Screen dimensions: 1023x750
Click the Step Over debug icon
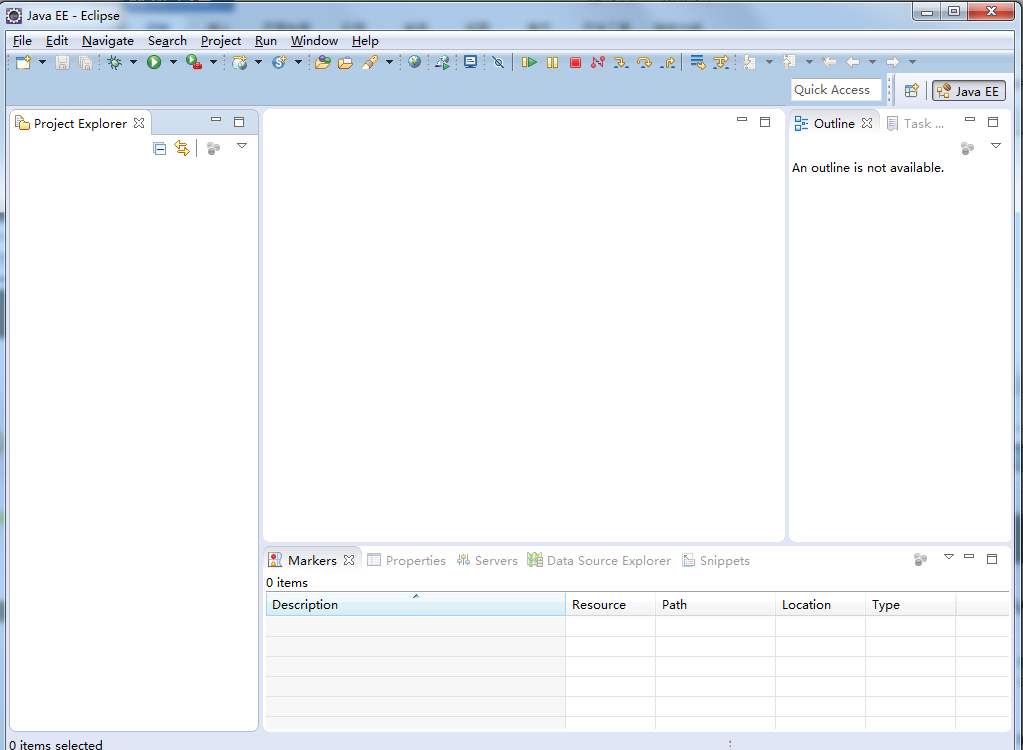644,62
